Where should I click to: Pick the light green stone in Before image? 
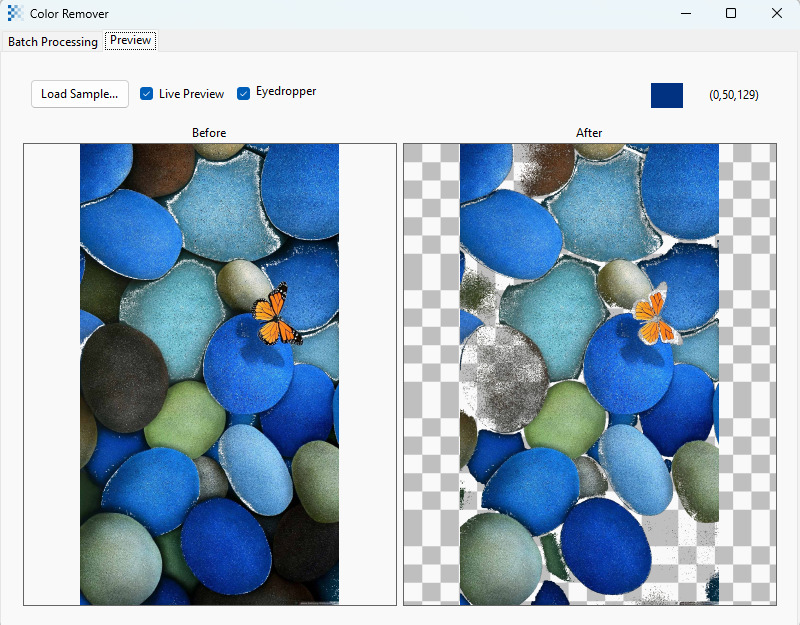[x=186, y=419]
